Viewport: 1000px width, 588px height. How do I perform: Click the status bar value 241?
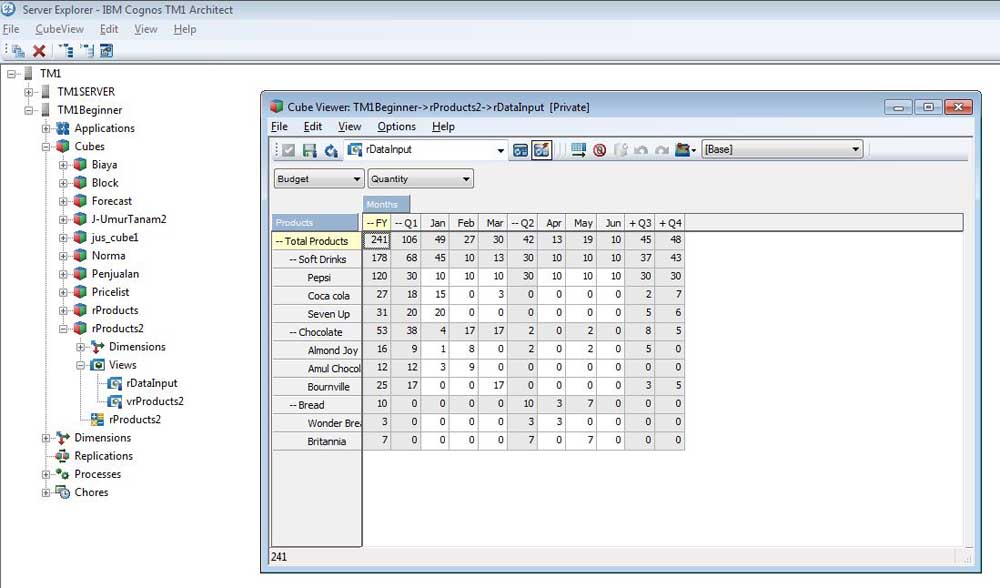(x=279, y=557)
